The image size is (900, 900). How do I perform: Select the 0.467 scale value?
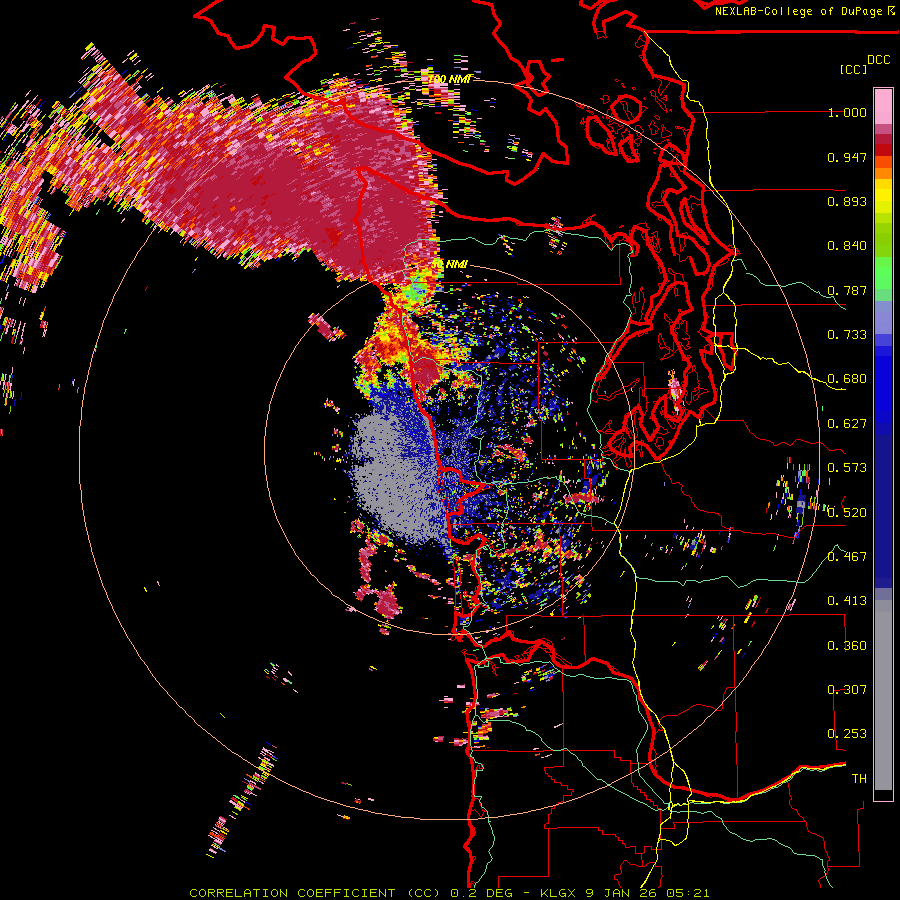coord(847,557)
